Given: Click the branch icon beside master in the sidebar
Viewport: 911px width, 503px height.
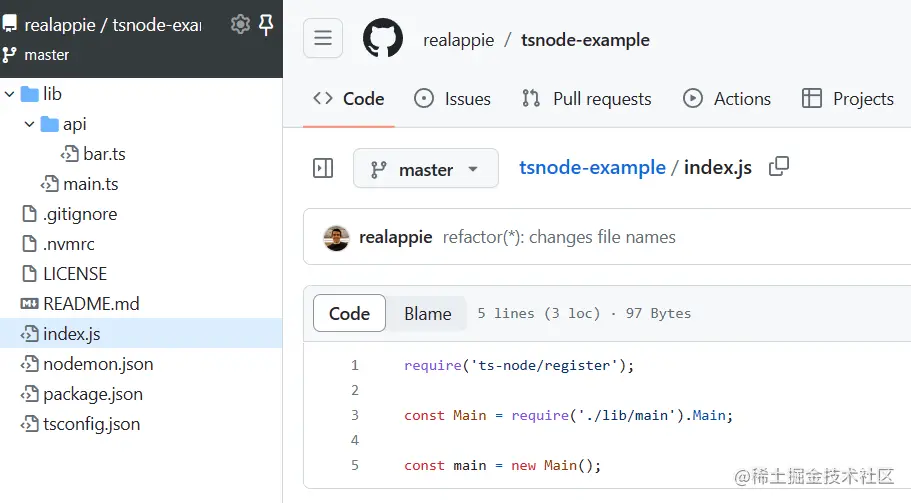Looking at the screenshot, I should tap(9, 55).
